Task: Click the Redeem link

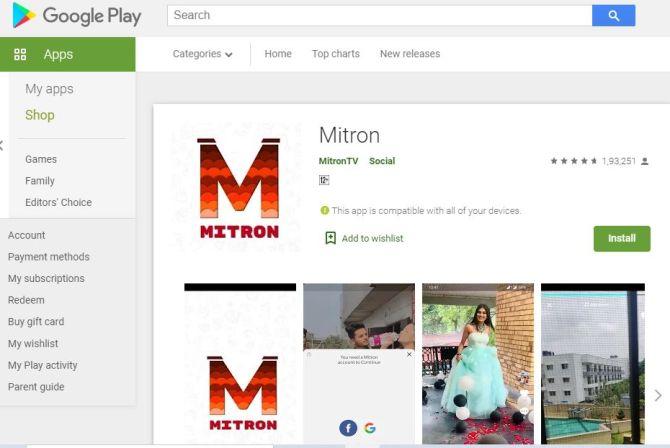Action: pyautogui.click(x=26, y=300)
